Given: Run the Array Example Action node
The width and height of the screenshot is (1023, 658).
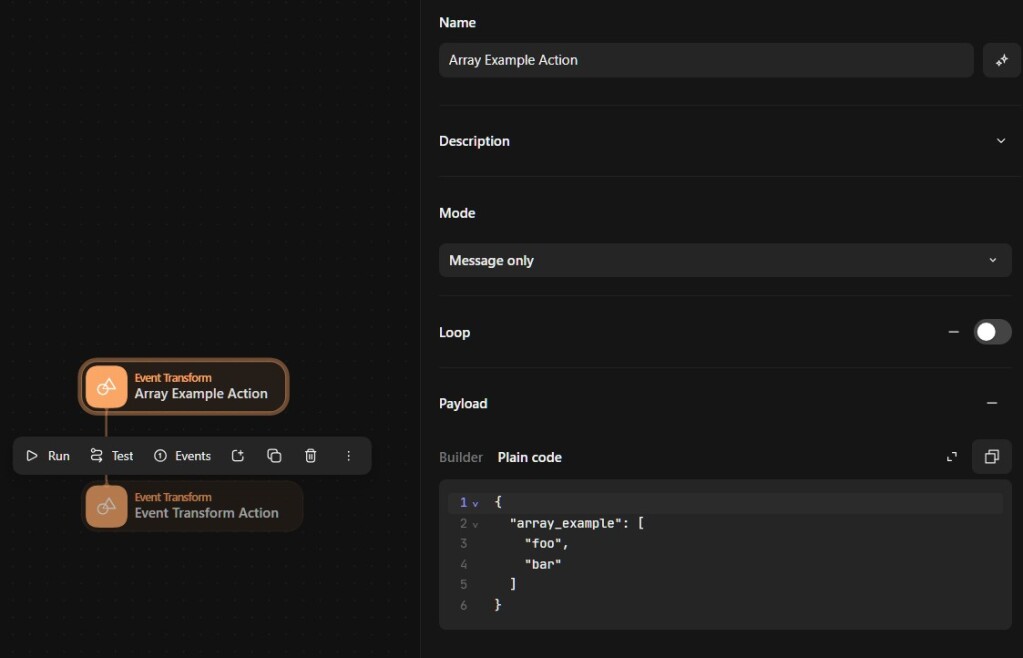Looking at the screenshot, I should tap(47, 455).
